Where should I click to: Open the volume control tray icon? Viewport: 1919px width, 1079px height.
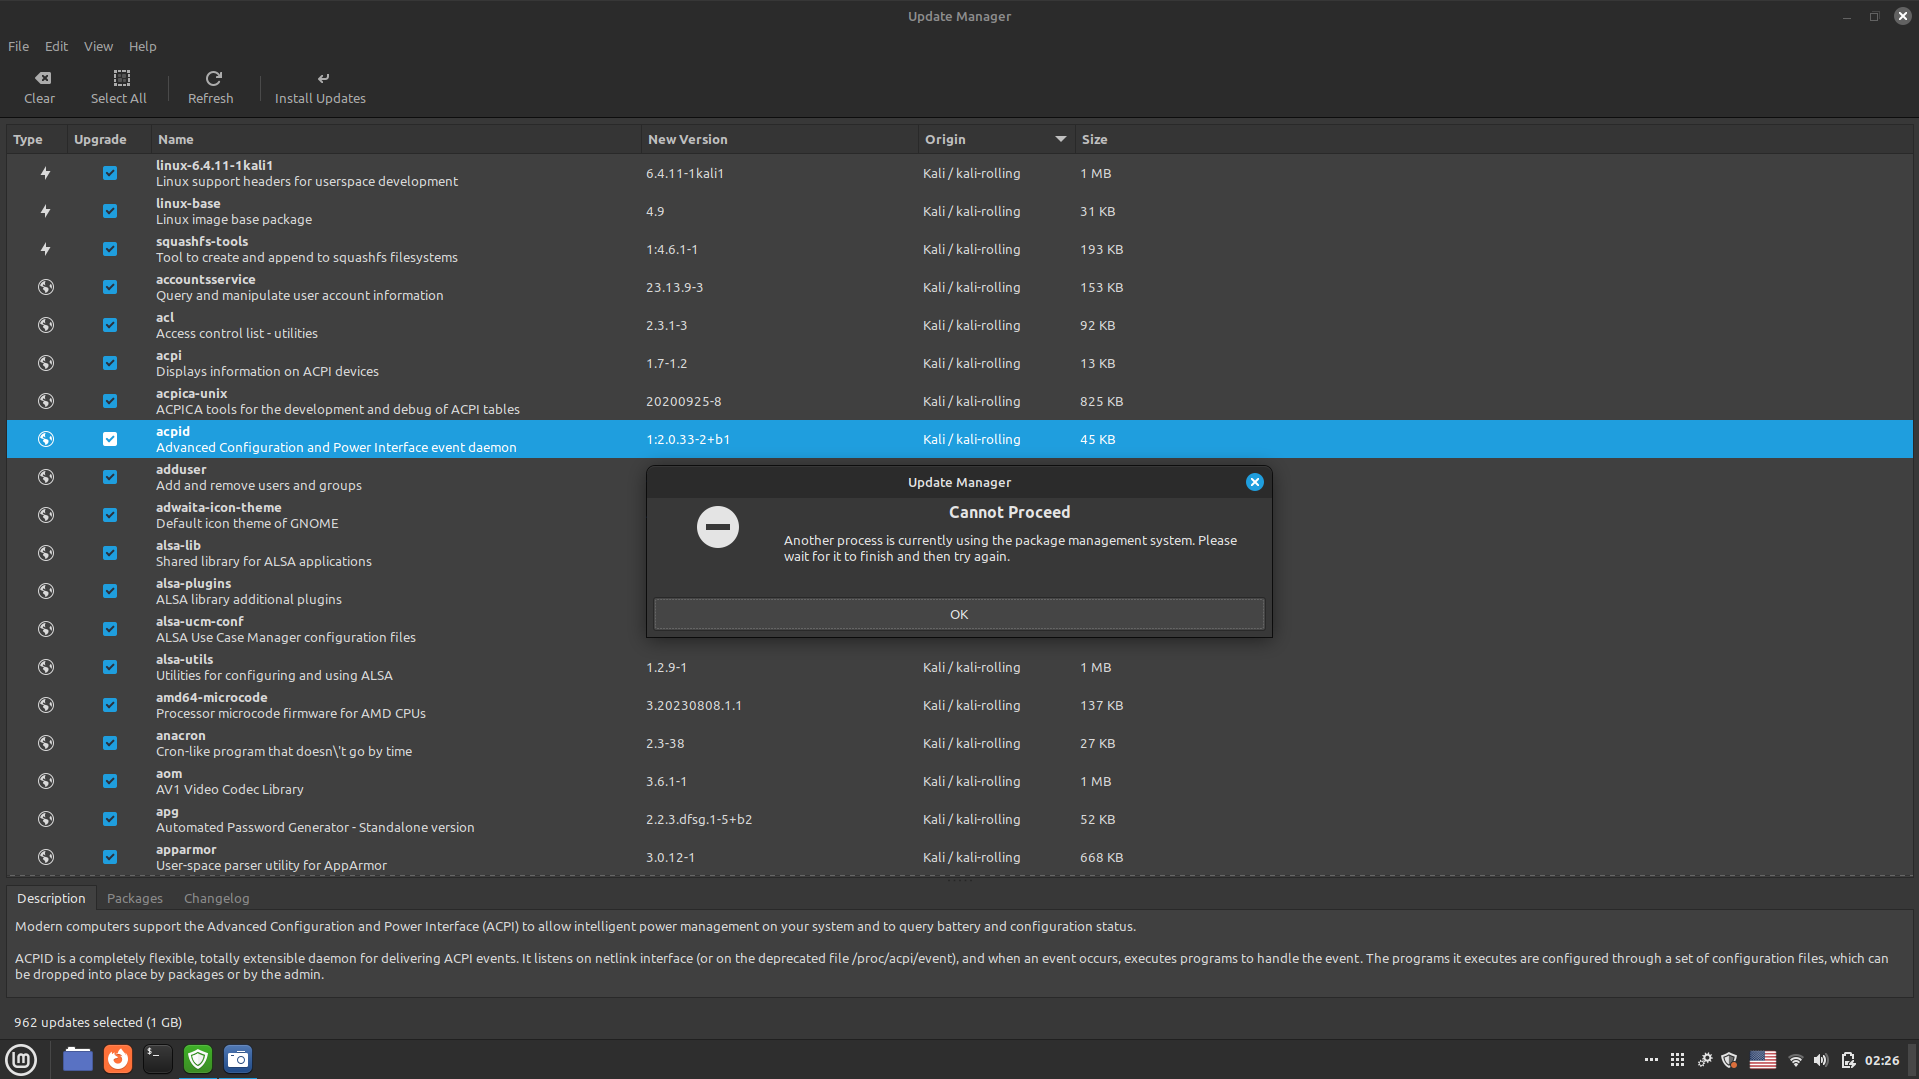pyautogui.click(x=1821, y=1060)
